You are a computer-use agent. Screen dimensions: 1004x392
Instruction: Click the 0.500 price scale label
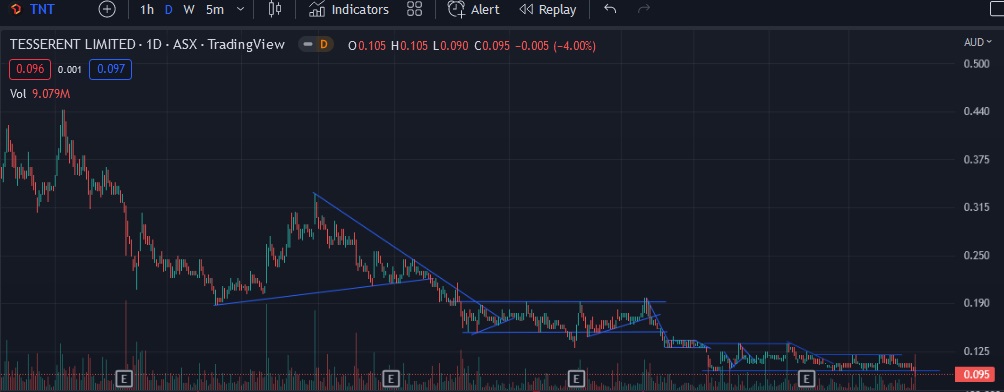coord(976,63)
